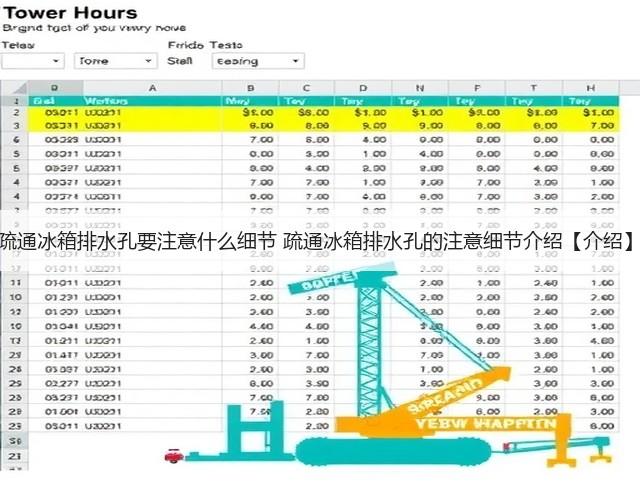Click row 2 header number

pyautogui.click(x=16, y=112)
